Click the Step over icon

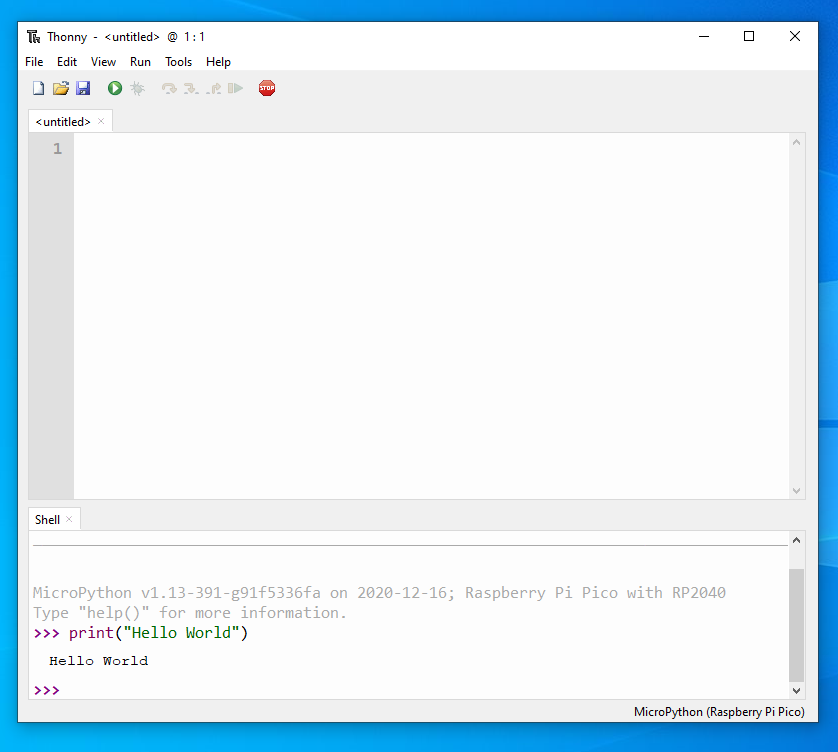pyautogui.click(x=169, y=88)
